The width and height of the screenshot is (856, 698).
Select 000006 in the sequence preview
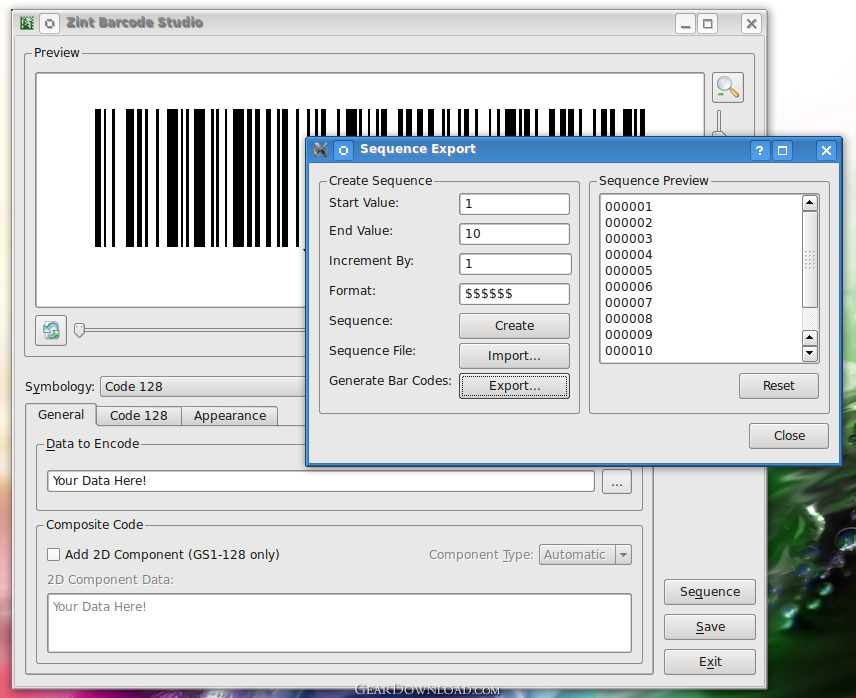[x=628, y=287]
